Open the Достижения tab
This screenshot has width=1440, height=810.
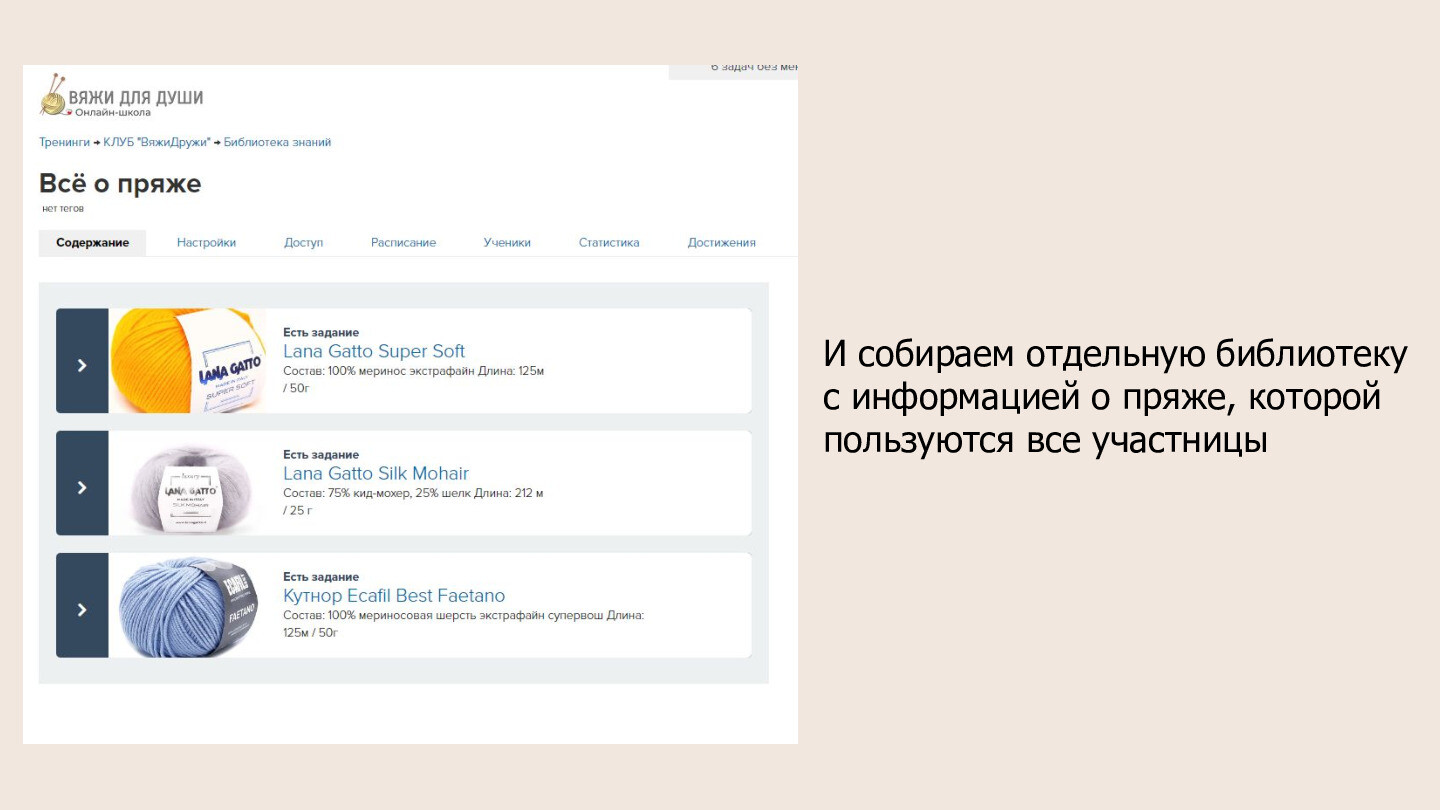pos(721,243)
